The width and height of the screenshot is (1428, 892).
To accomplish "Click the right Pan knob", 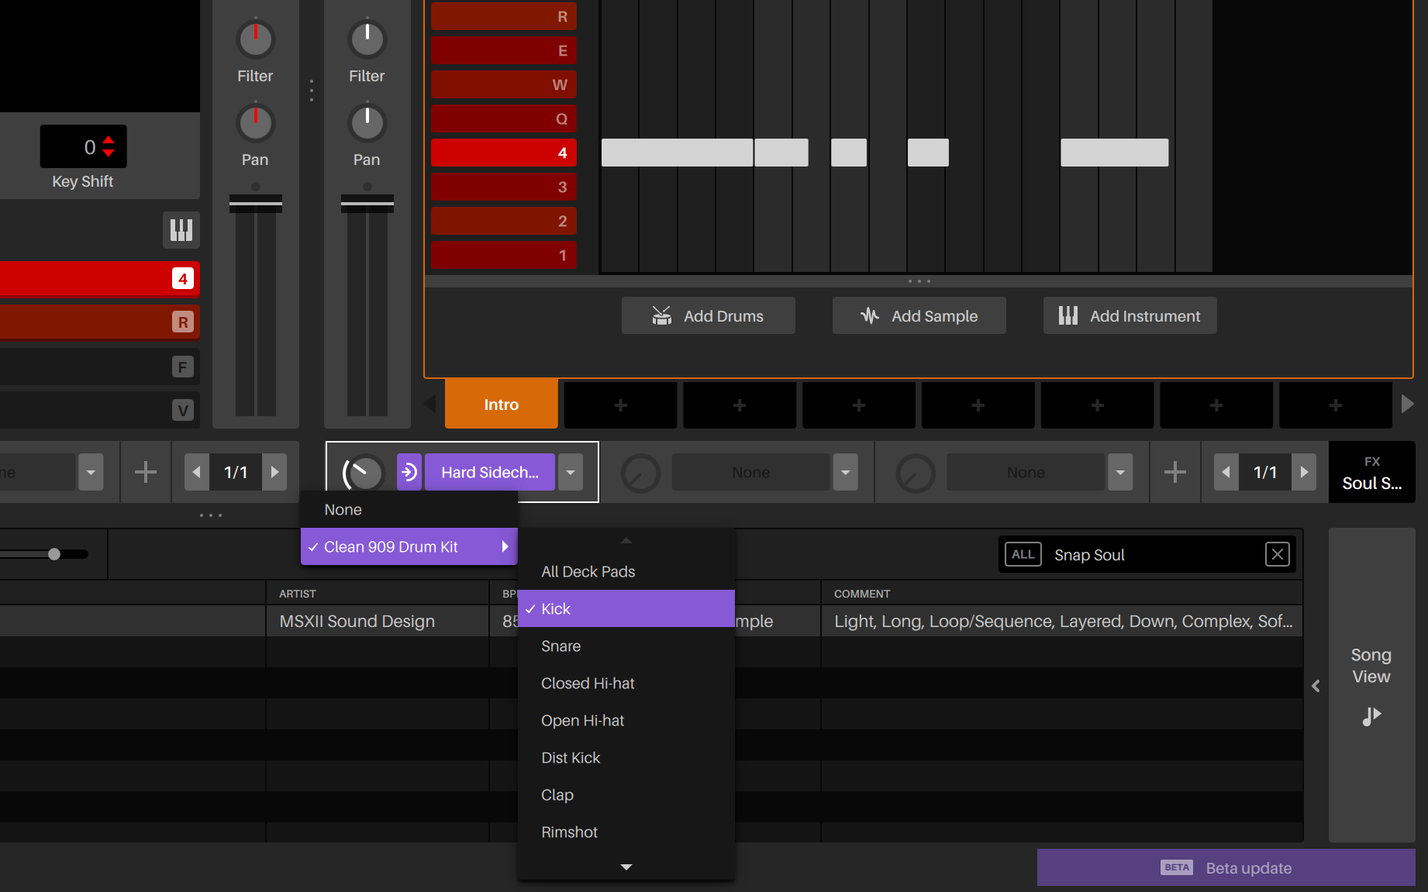I will pos(366,122).
